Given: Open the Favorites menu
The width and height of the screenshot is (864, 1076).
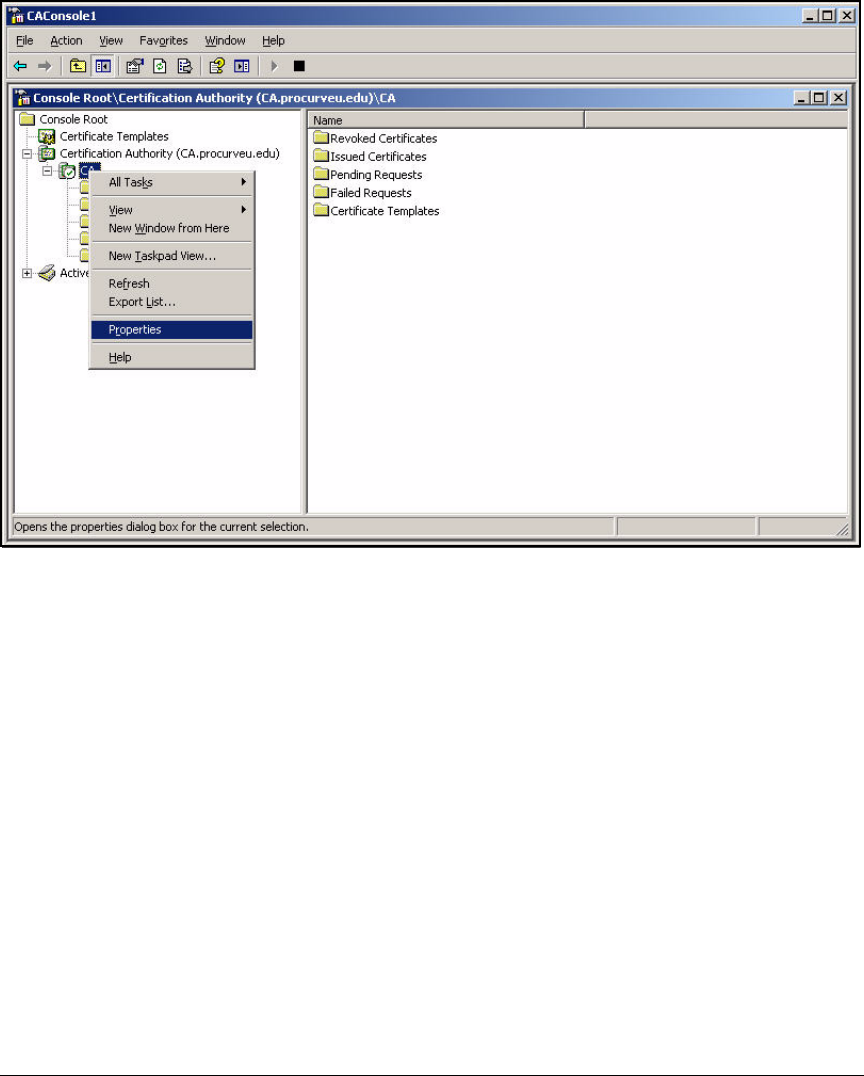Looking at the screenshot, I should coord(163,40).
